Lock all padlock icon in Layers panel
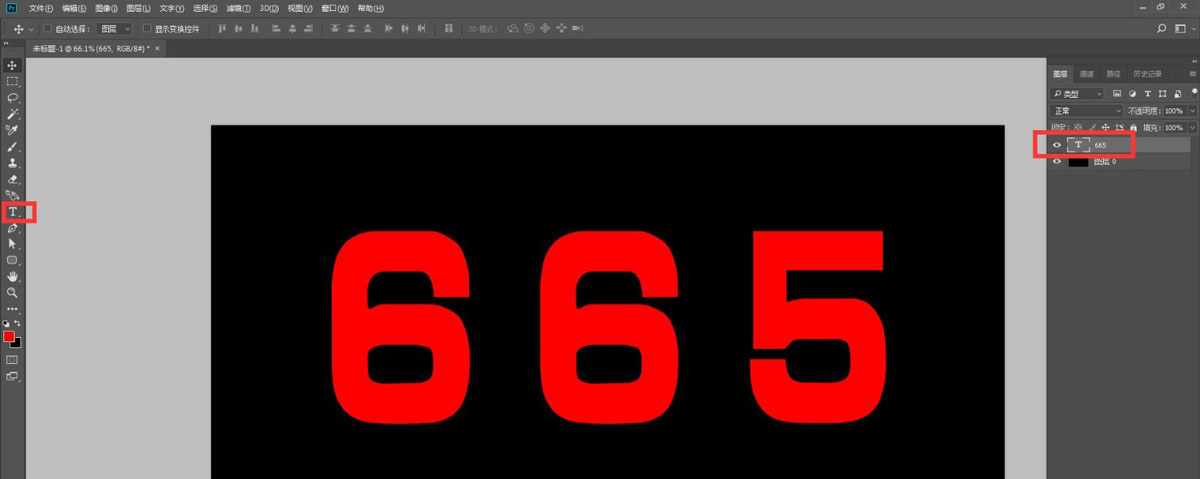This screenshot has height=479, width=1200. coord(1132,127)
